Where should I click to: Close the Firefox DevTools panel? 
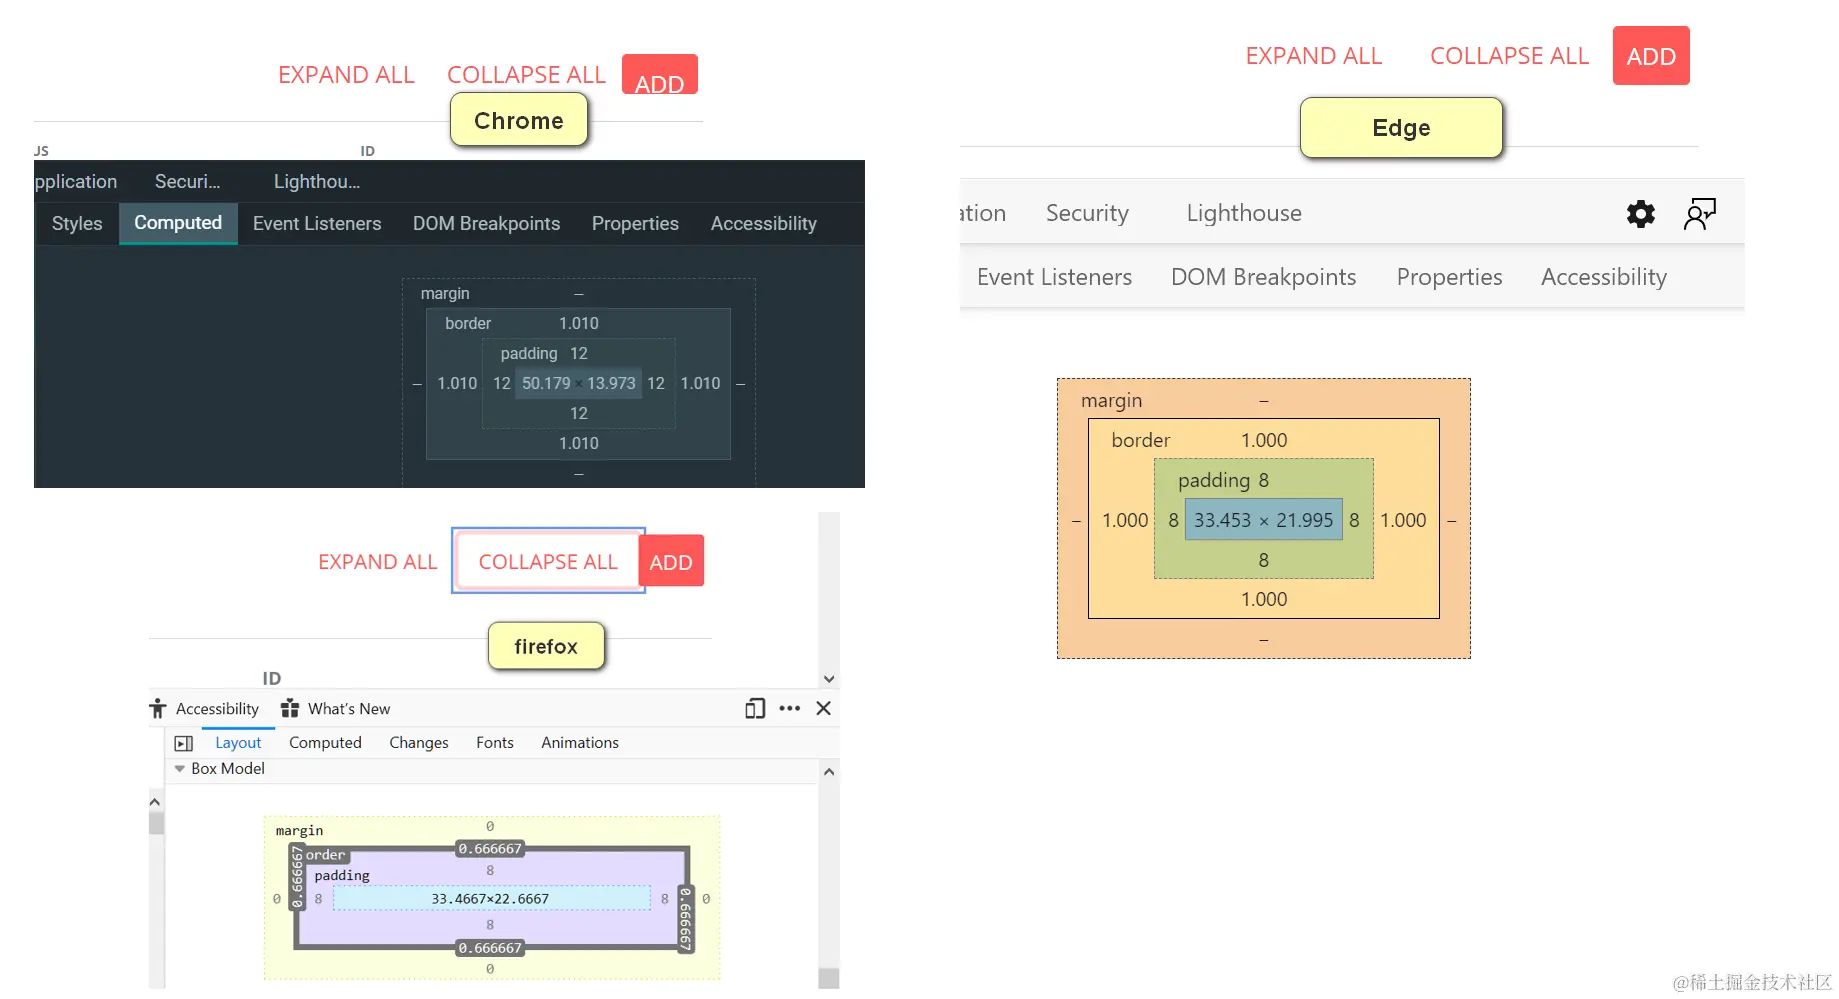(x=823, y=708)
